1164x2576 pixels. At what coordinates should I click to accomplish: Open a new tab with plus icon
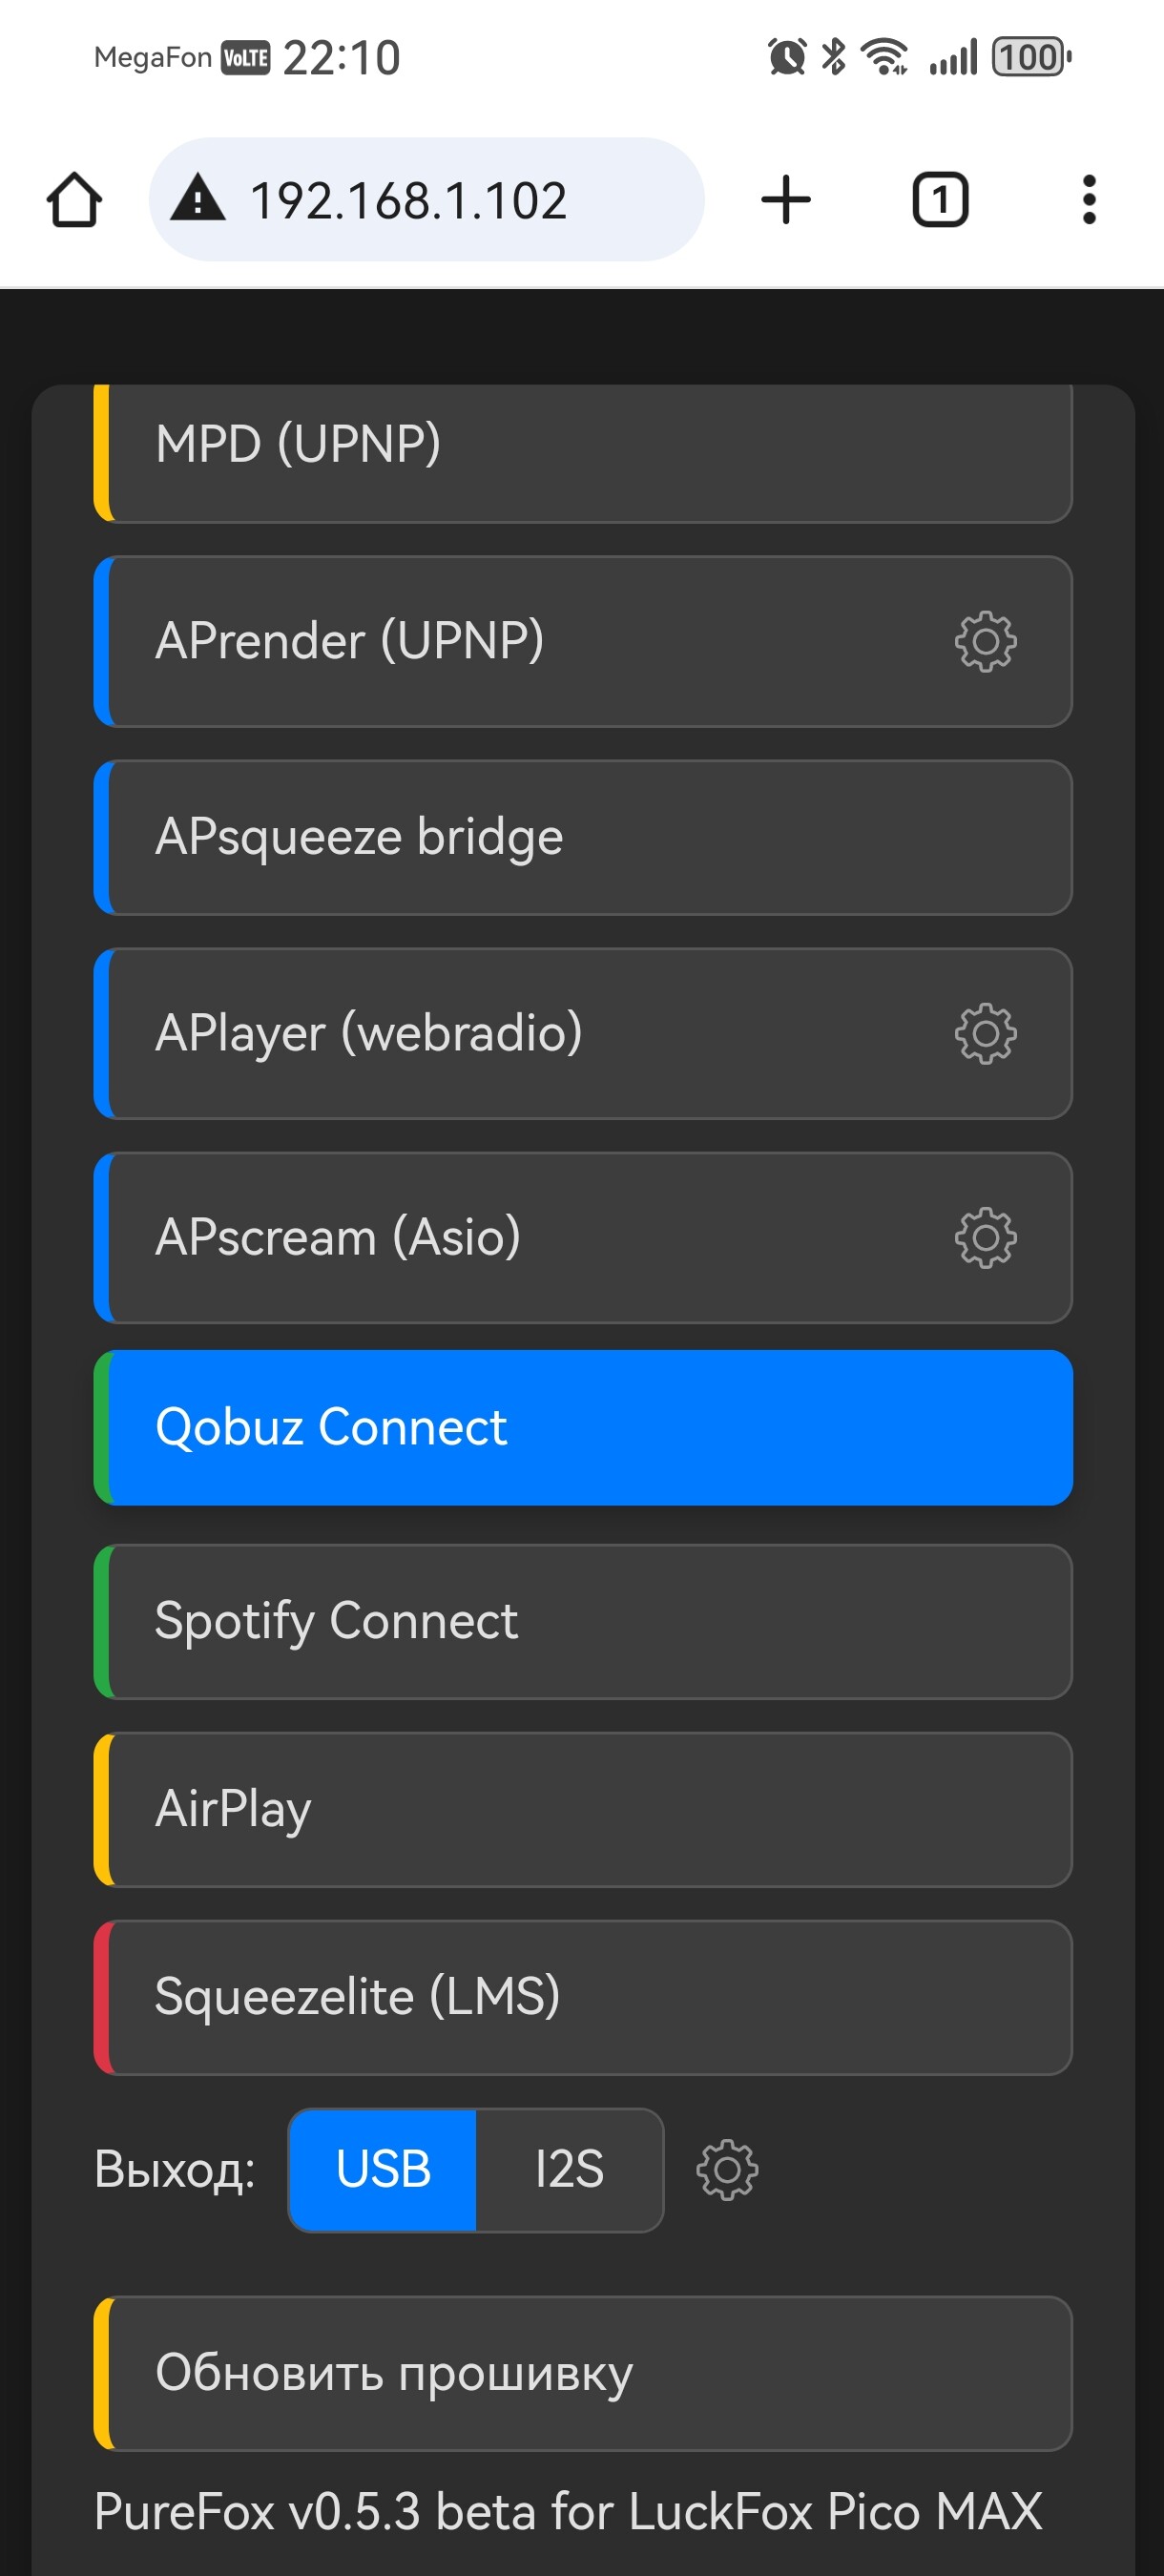pos(786,200)
